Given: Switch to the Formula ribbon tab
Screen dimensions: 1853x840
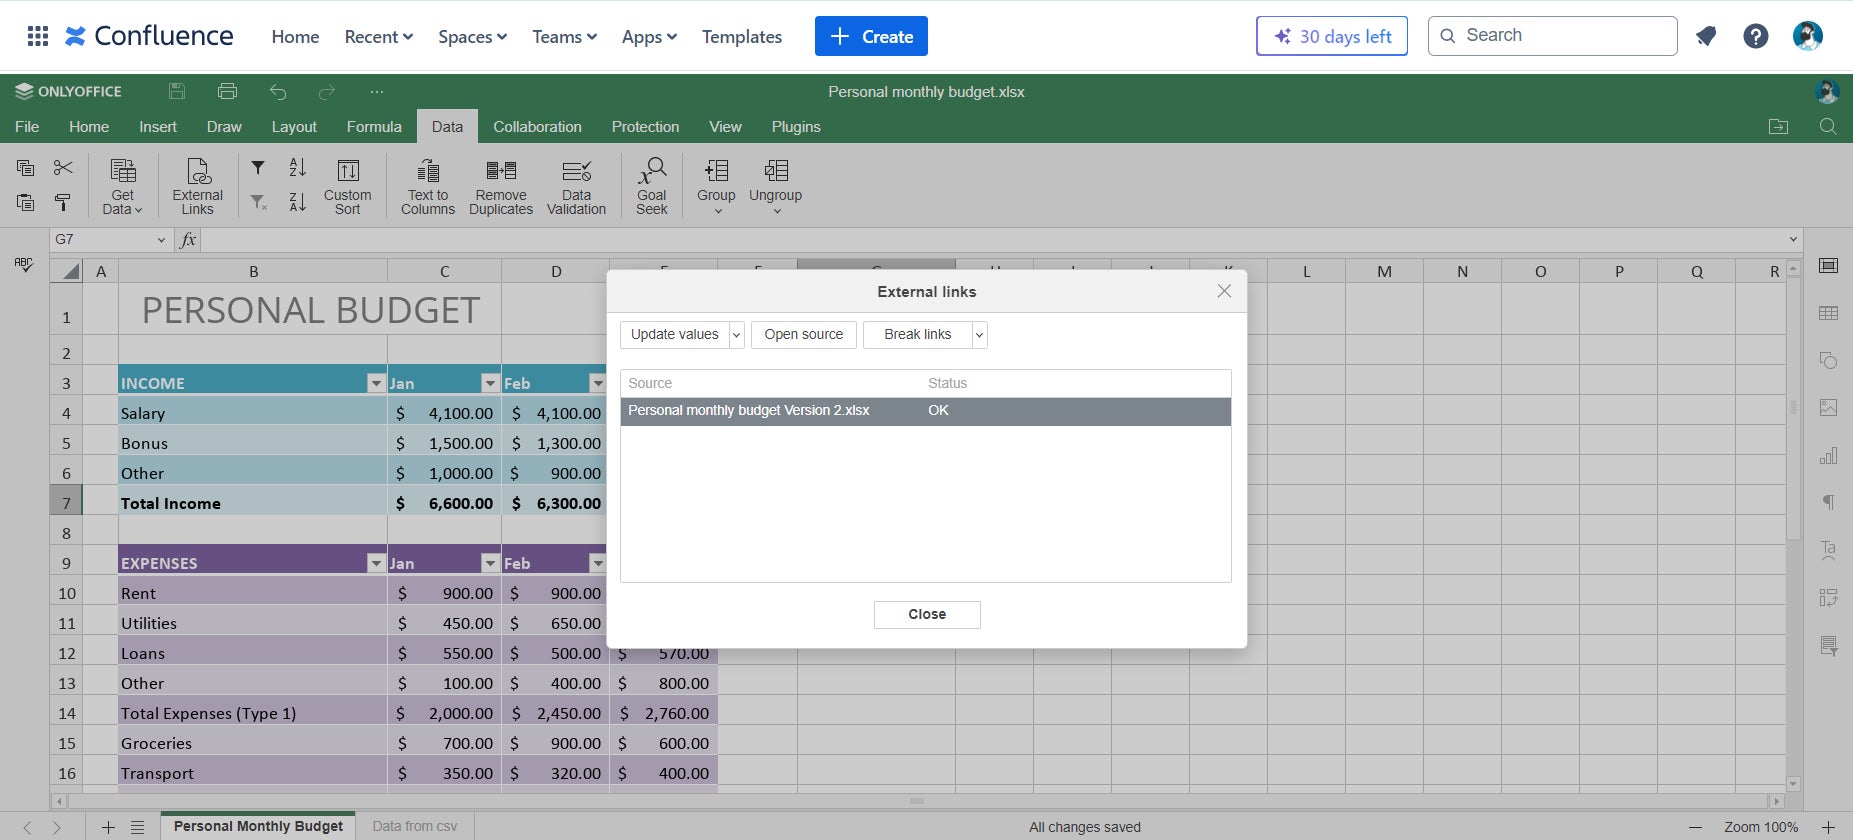Looking at the screenshot, I should point(374,127).
